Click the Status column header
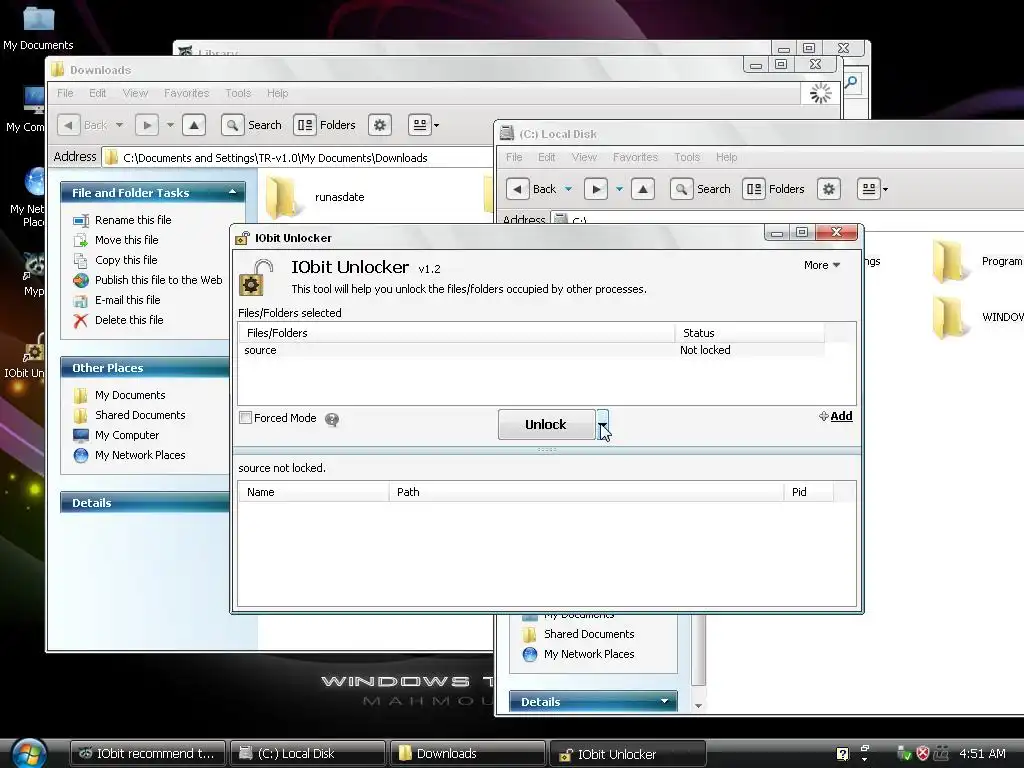Screen dimensions: 1024x768 point(749,333)
